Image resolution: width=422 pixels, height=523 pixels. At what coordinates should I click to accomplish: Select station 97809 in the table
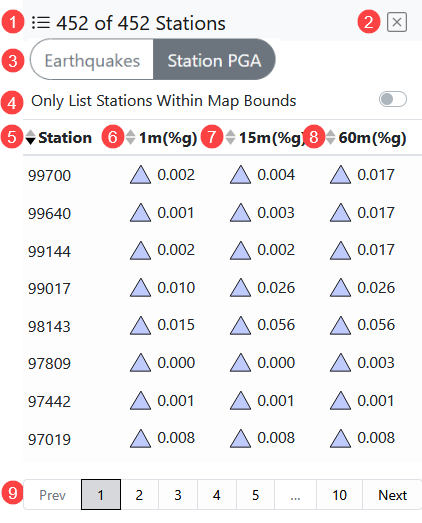click(x=49, y=364)
